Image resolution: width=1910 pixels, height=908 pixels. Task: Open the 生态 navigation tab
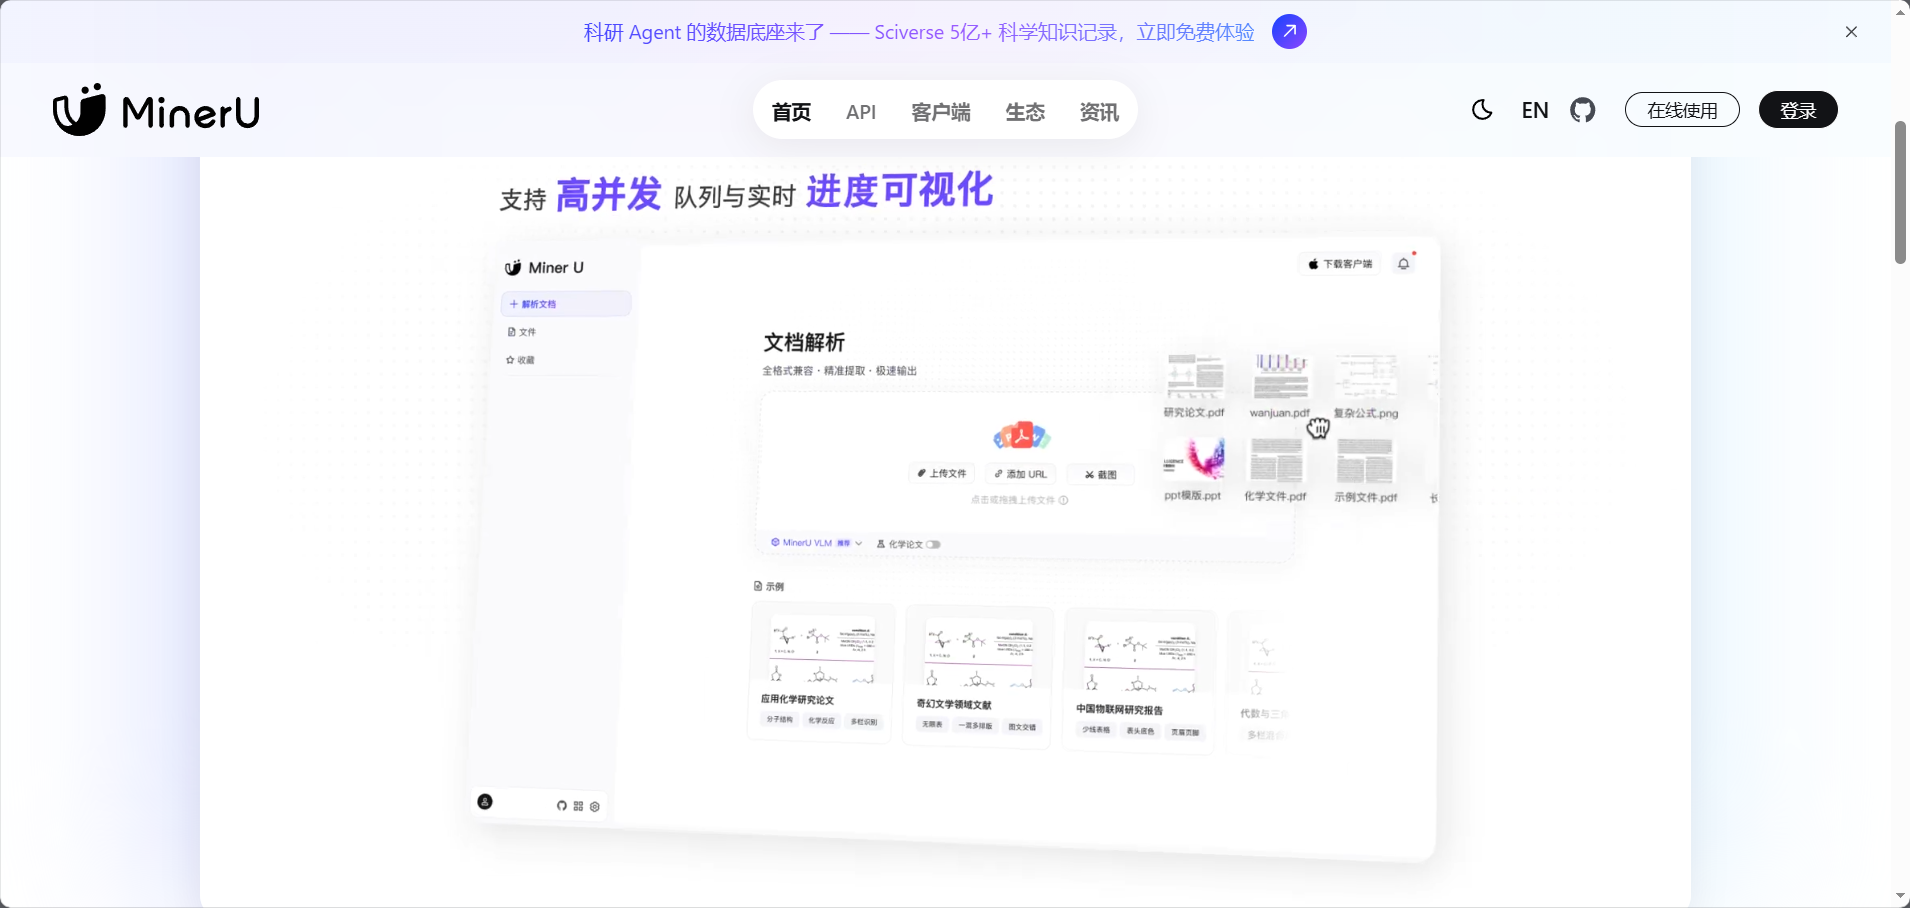1025,112
